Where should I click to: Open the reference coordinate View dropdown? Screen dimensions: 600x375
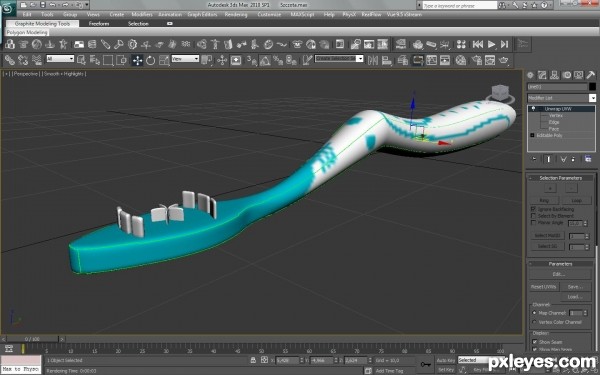pos(185,59)
